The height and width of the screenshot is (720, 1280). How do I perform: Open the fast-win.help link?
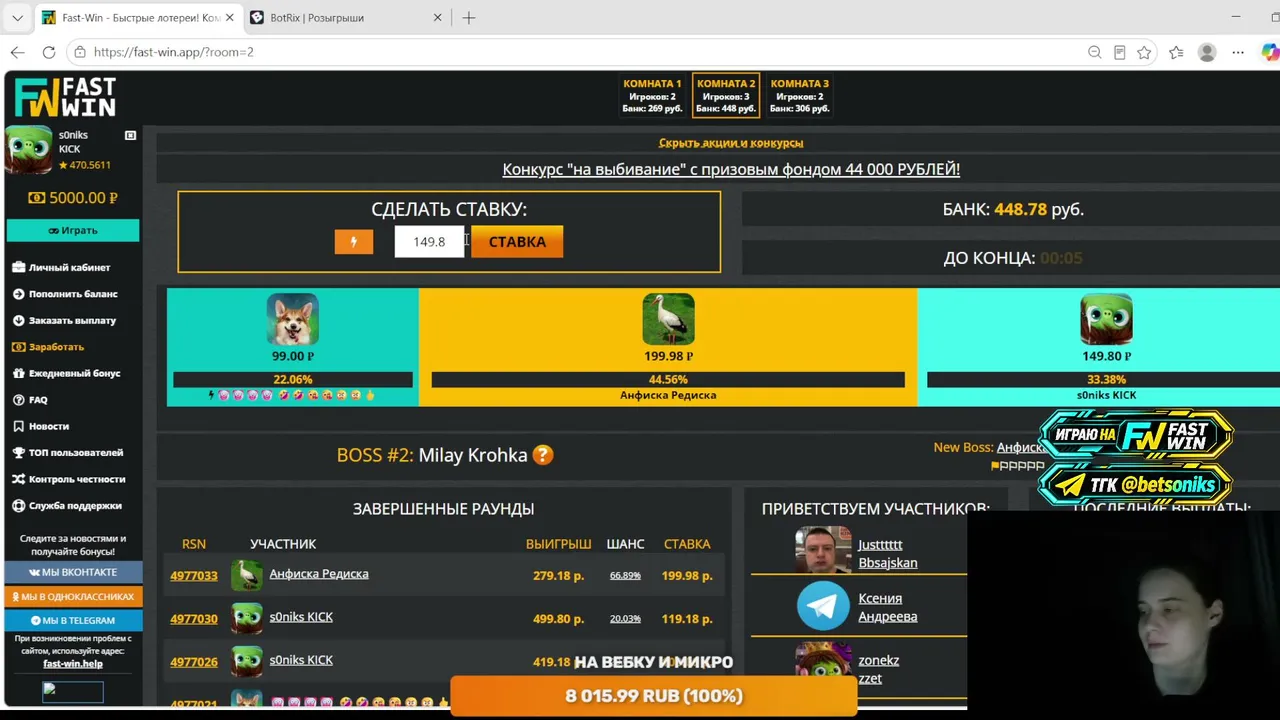pos(73,664)
